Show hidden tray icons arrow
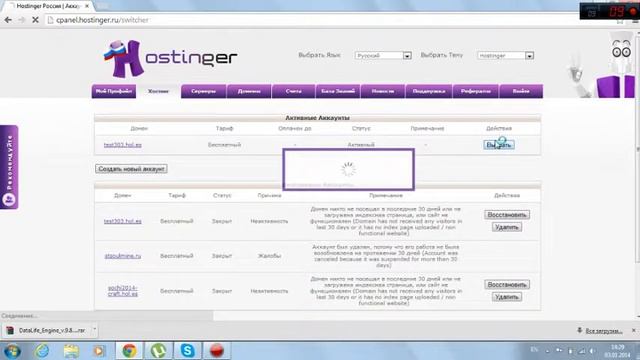This screenshot has width=640, height=360. [x=548, y=351]
